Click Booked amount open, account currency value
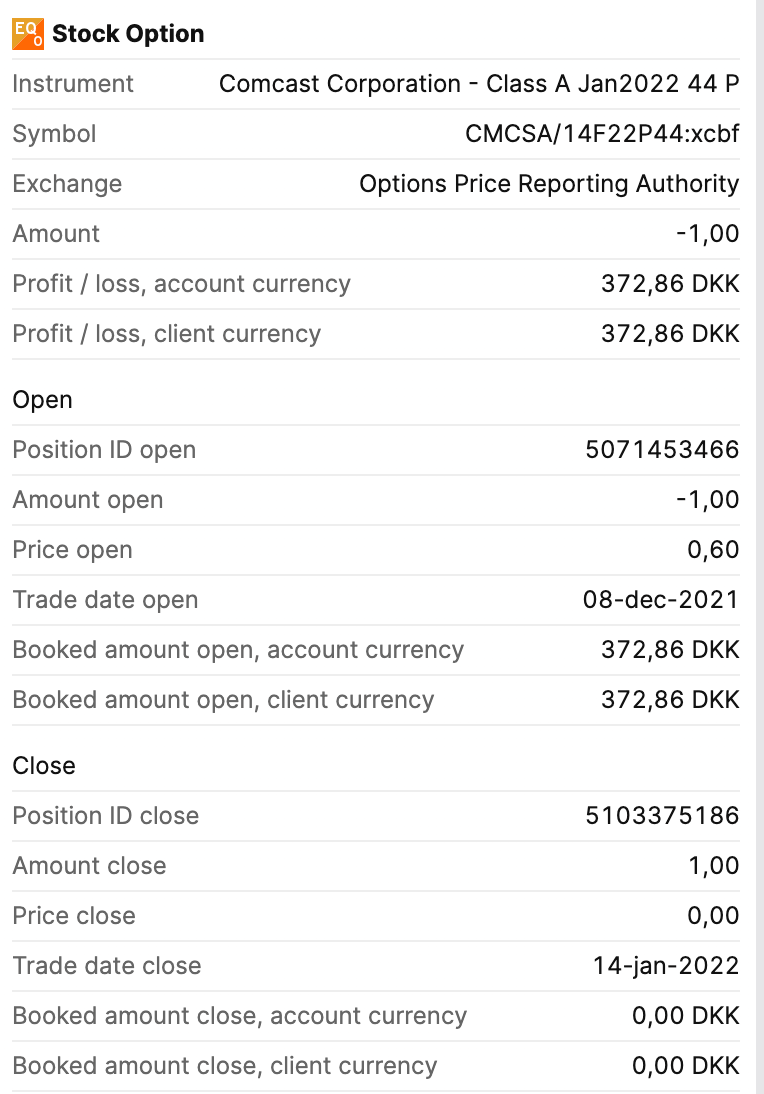The height and width of the screenshot is (1094, 764). pyautogui.click(x=670, y=650)
